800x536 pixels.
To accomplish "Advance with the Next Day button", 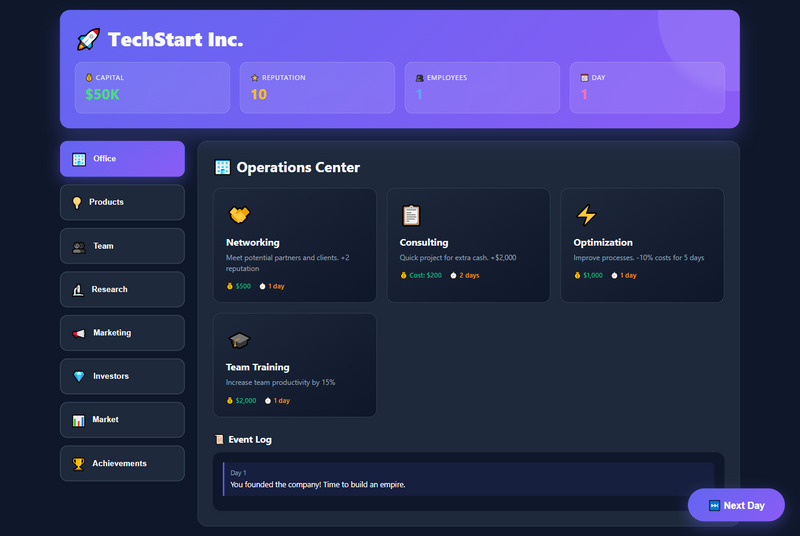I will [736, 505].
